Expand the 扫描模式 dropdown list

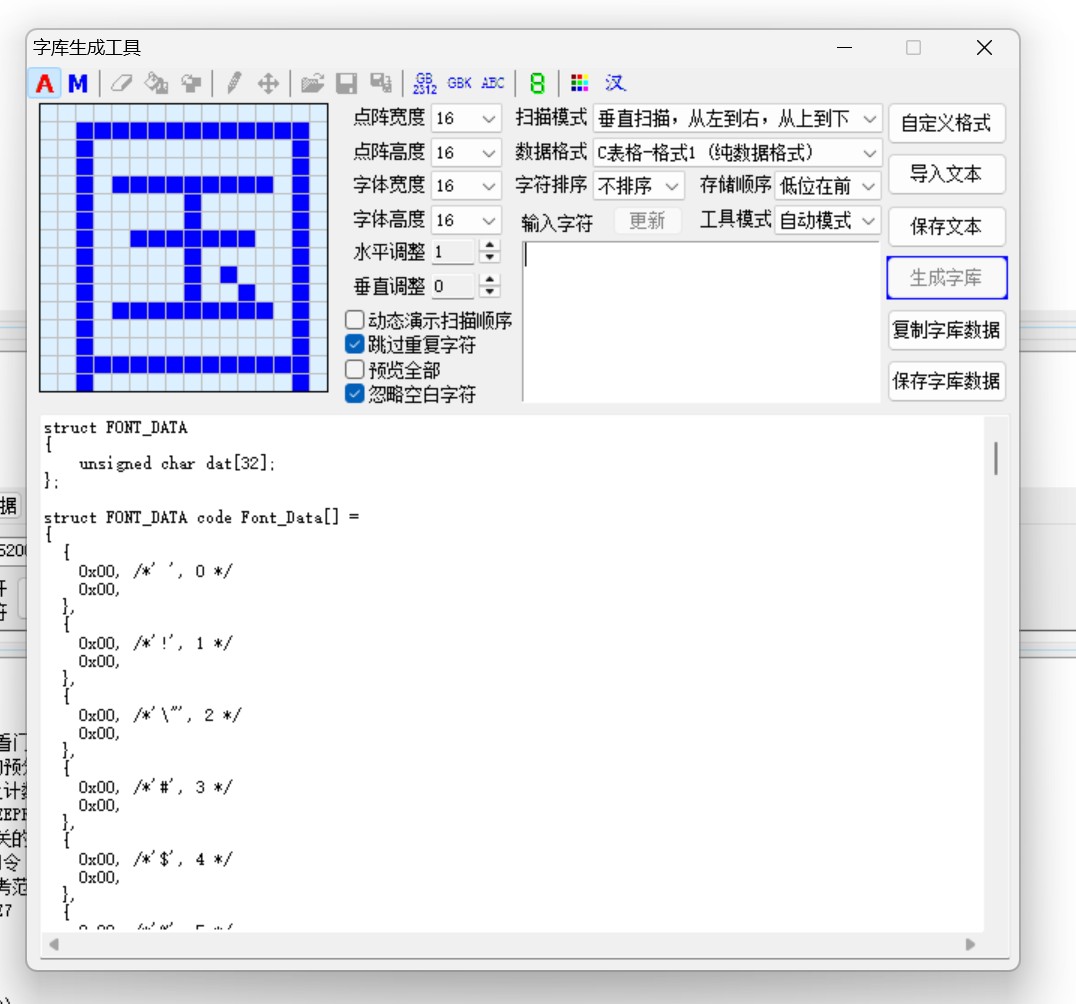point(869,119)
